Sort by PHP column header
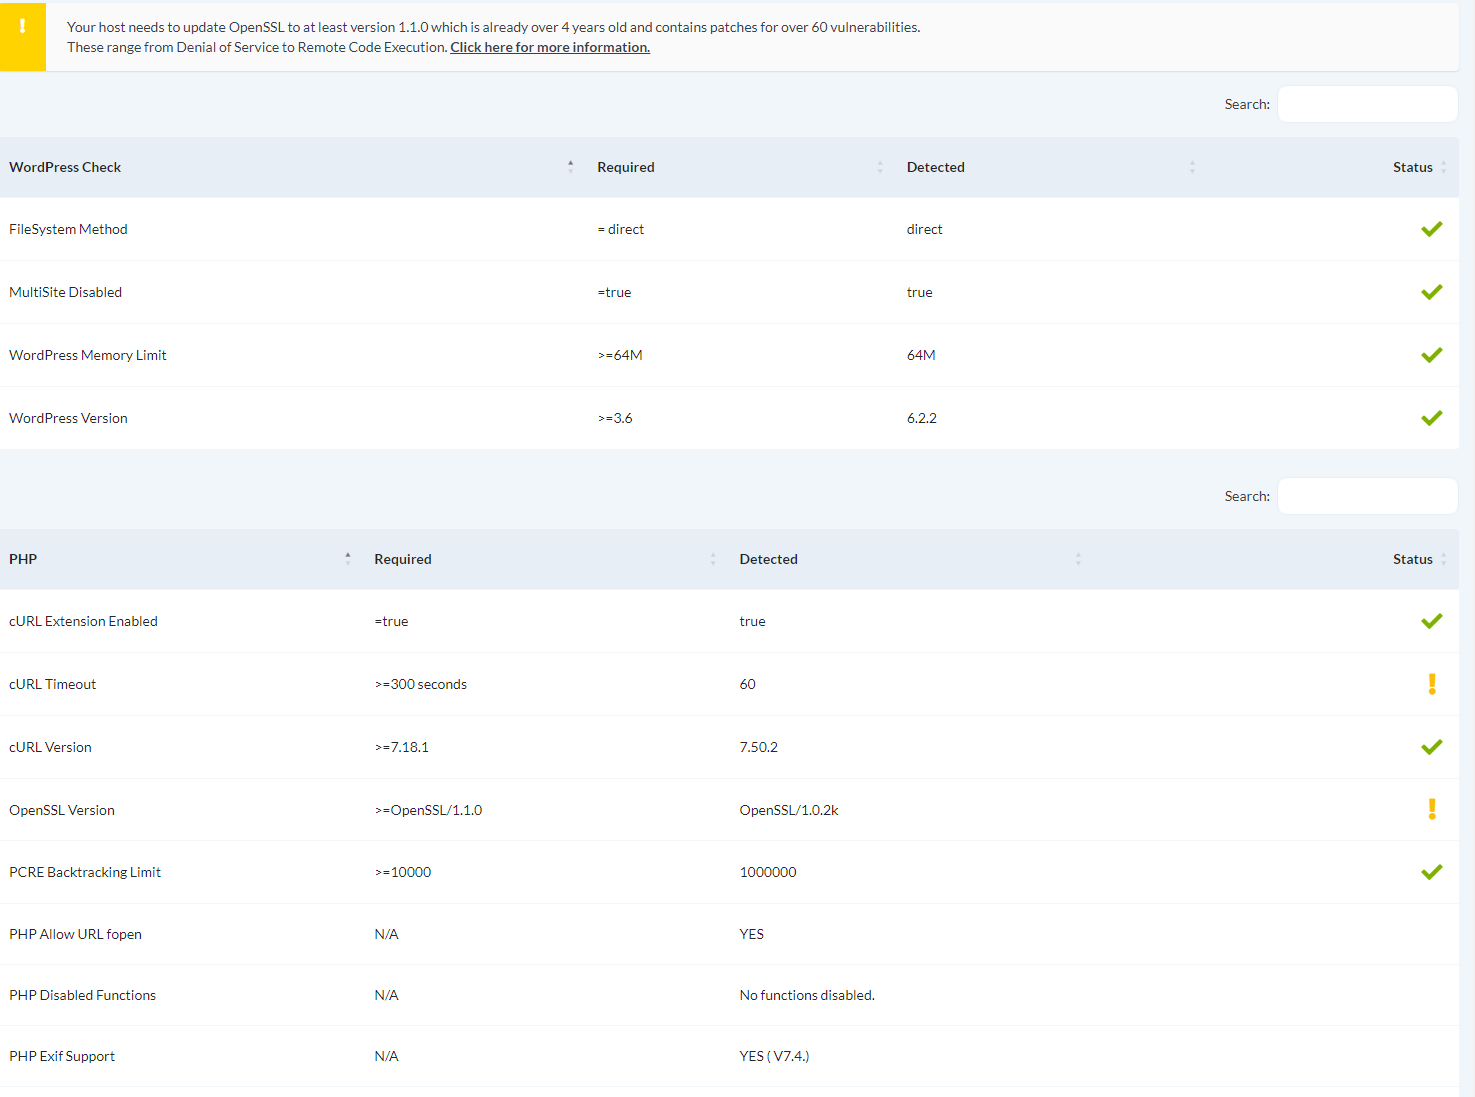The width and height of the screenshot is (1475, 1097). (x=182, y=559)
